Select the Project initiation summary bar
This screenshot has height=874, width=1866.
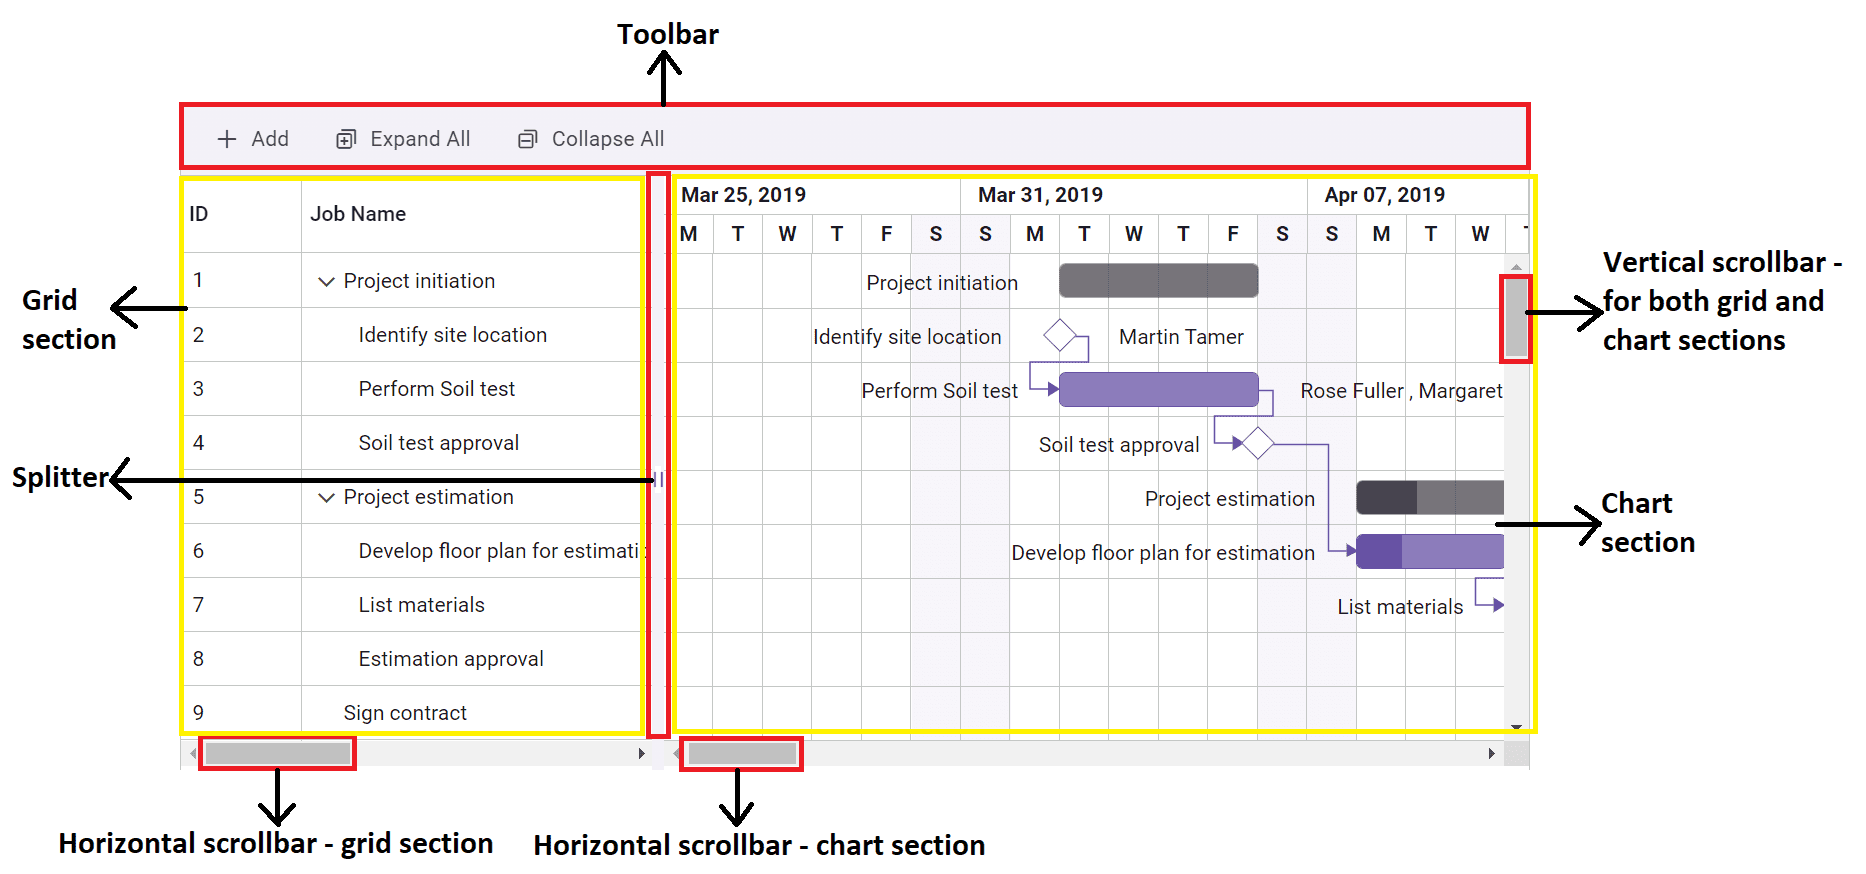tap(1157, 281)
